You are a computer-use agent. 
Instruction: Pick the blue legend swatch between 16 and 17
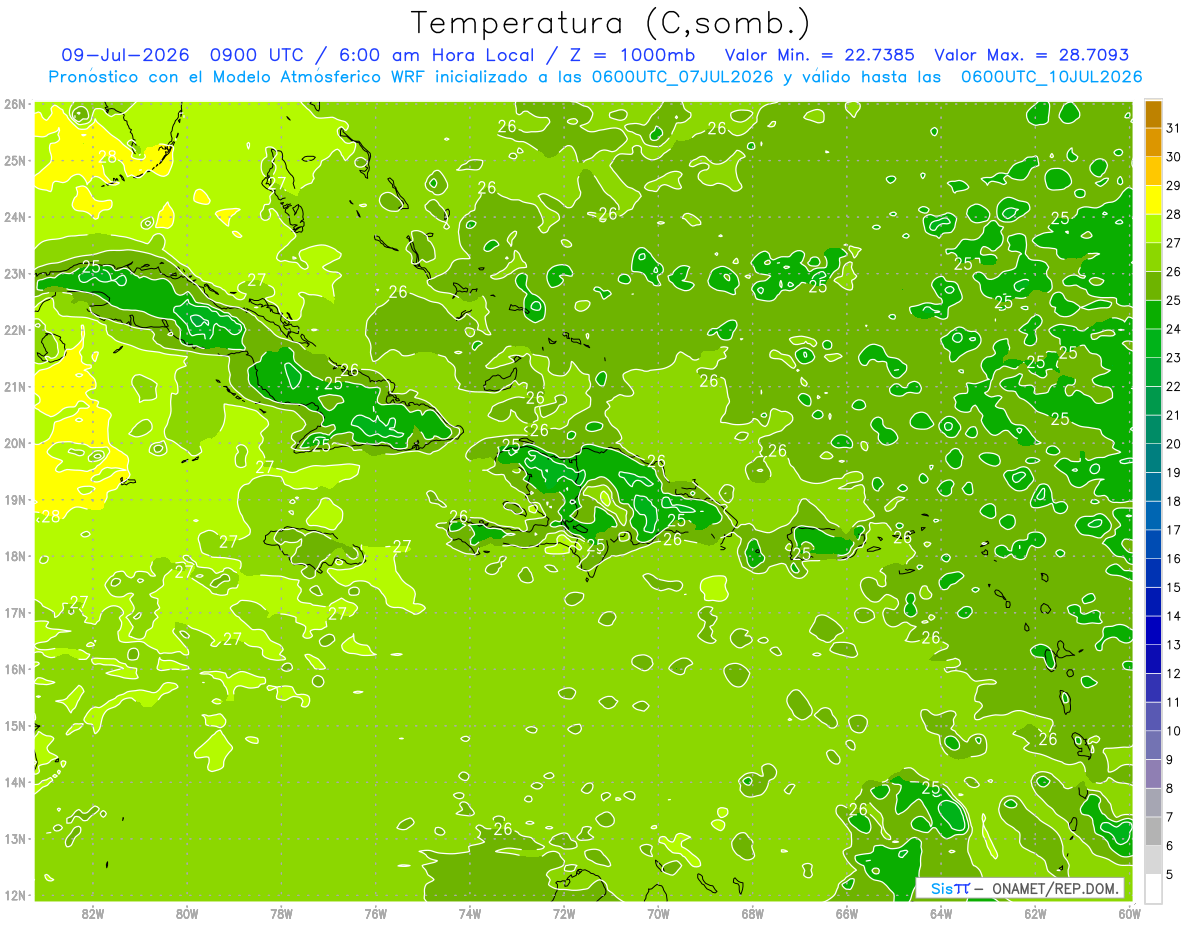pos(1153,544)
